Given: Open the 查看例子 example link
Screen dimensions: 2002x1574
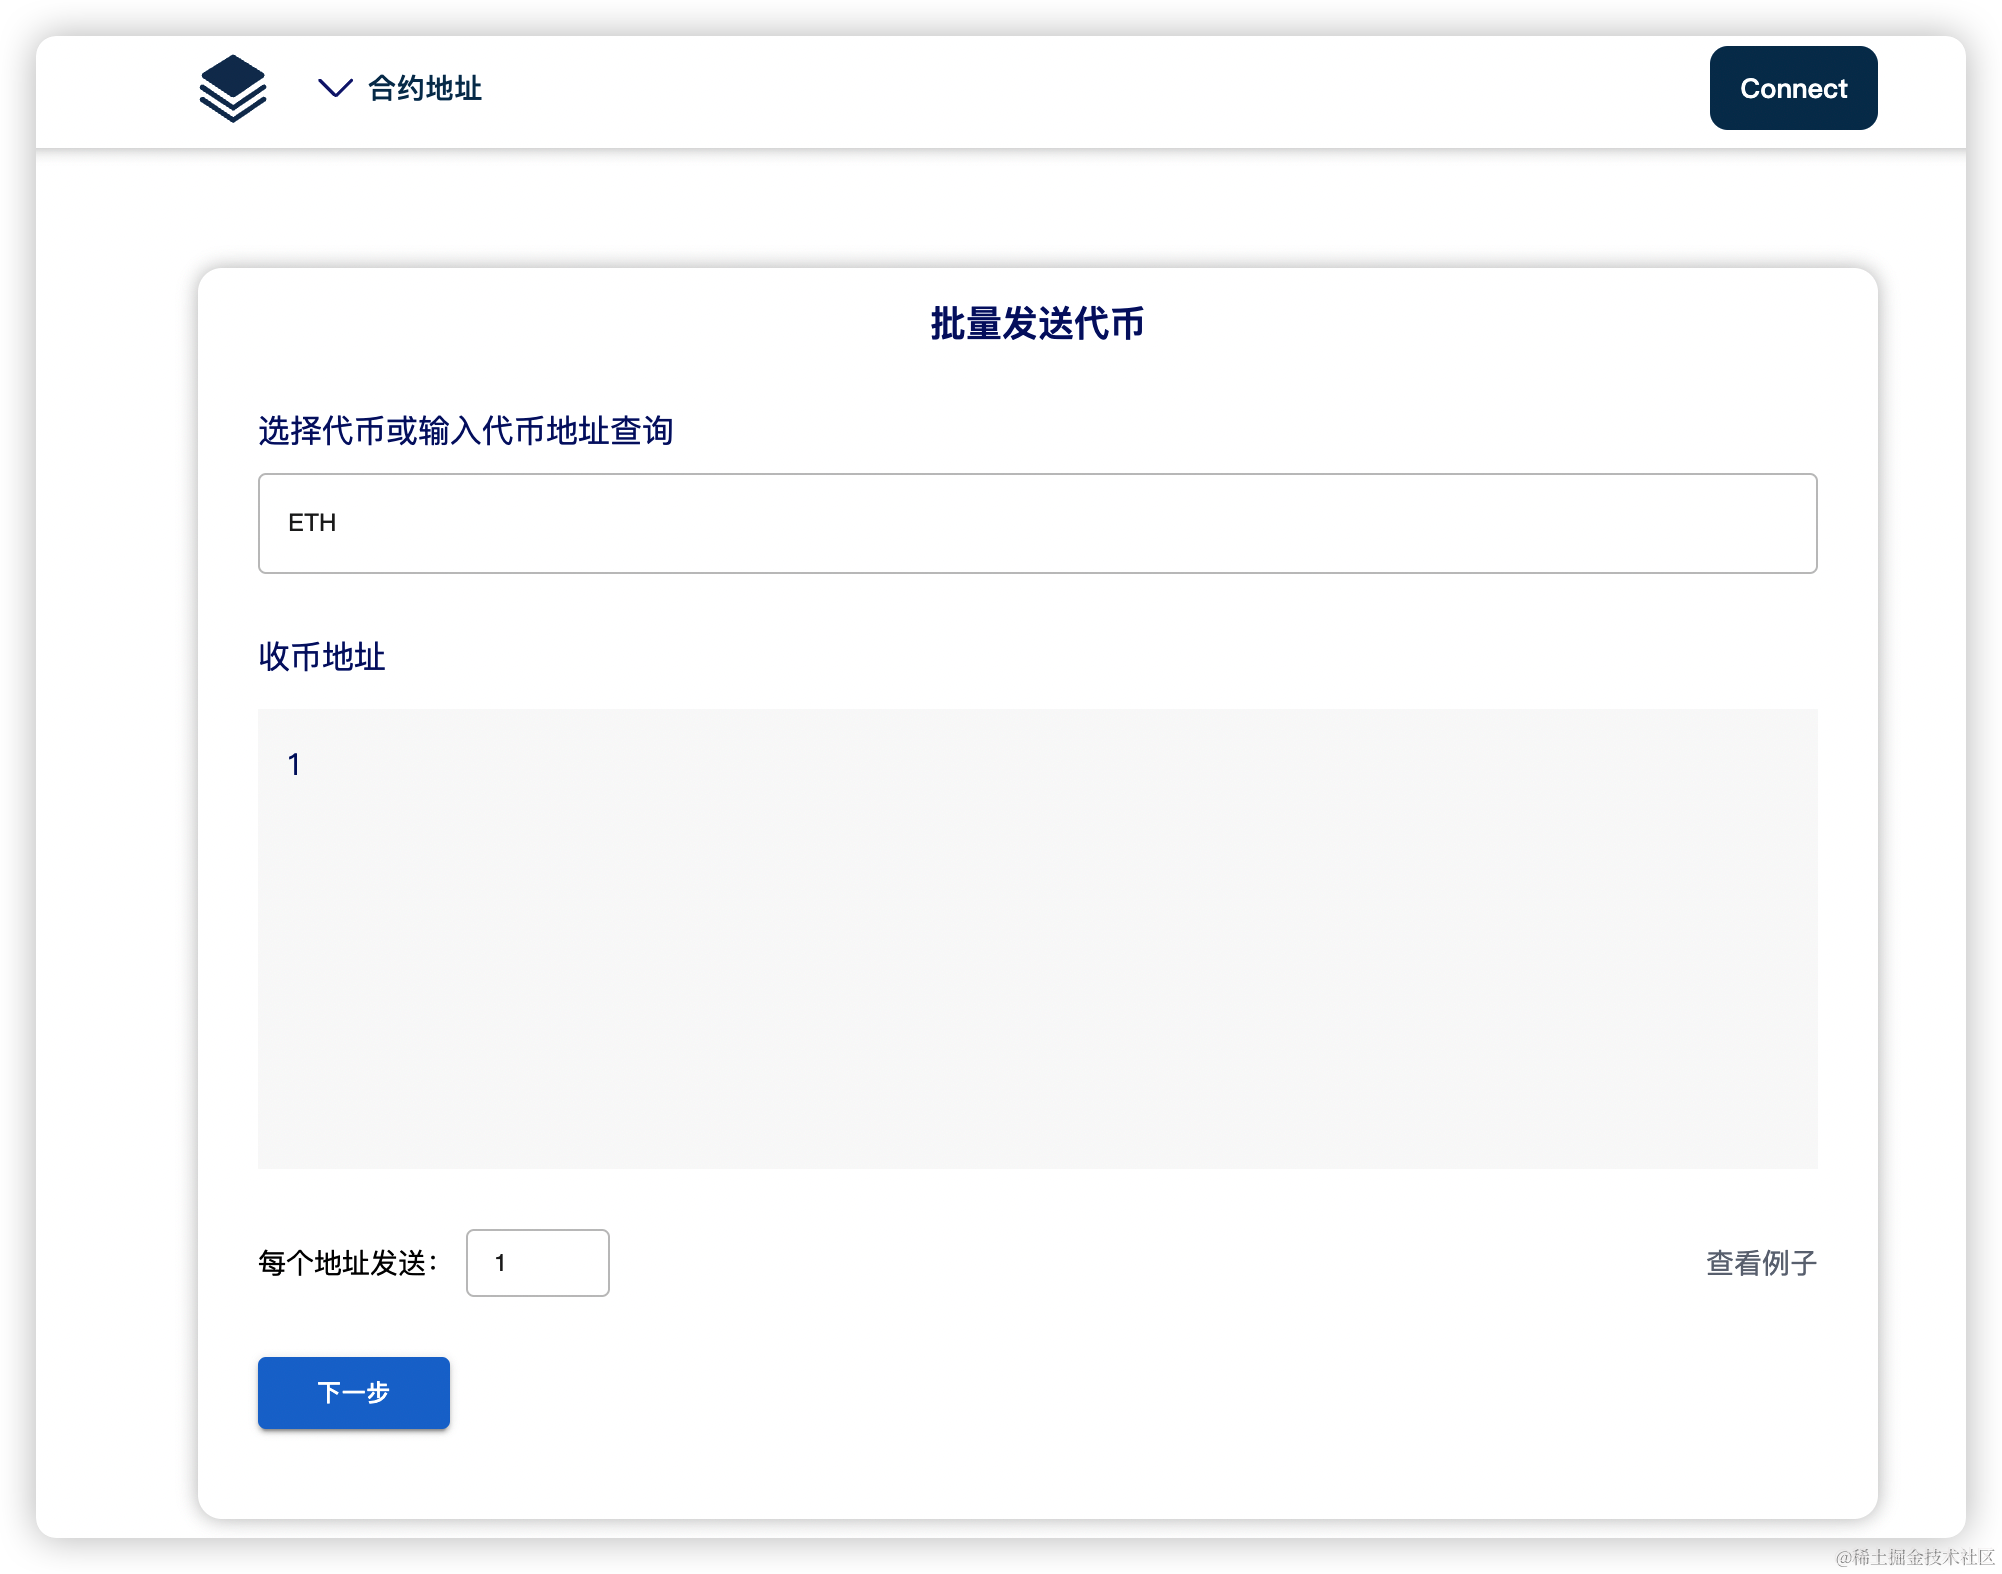Looking at the screenshot, I should coord(1760,1263).
